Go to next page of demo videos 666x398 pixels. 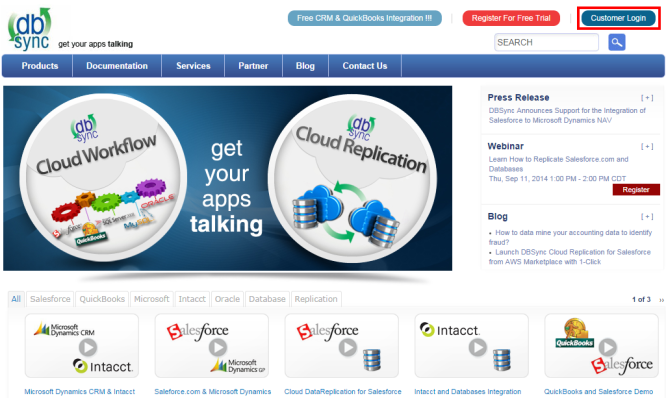click(x=661, y=300)
